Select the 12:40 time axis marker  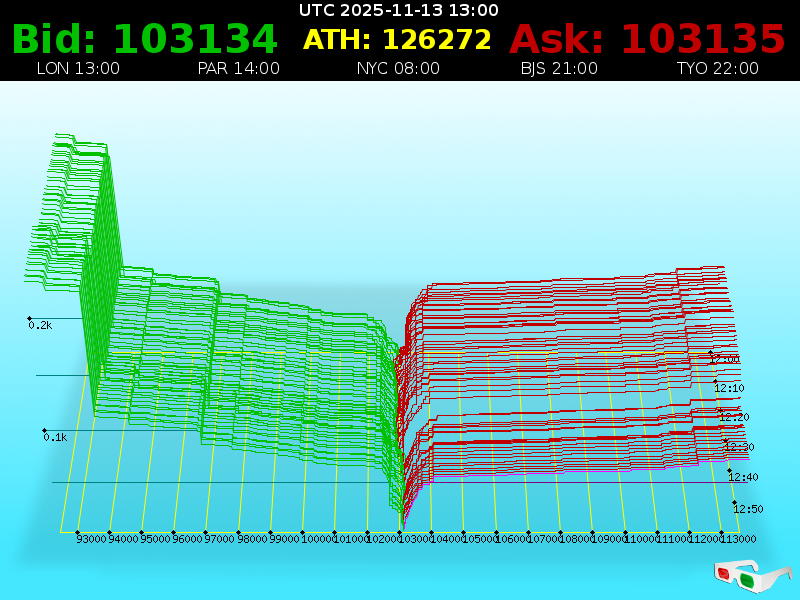pyautogui.click(x=743, y=477)
